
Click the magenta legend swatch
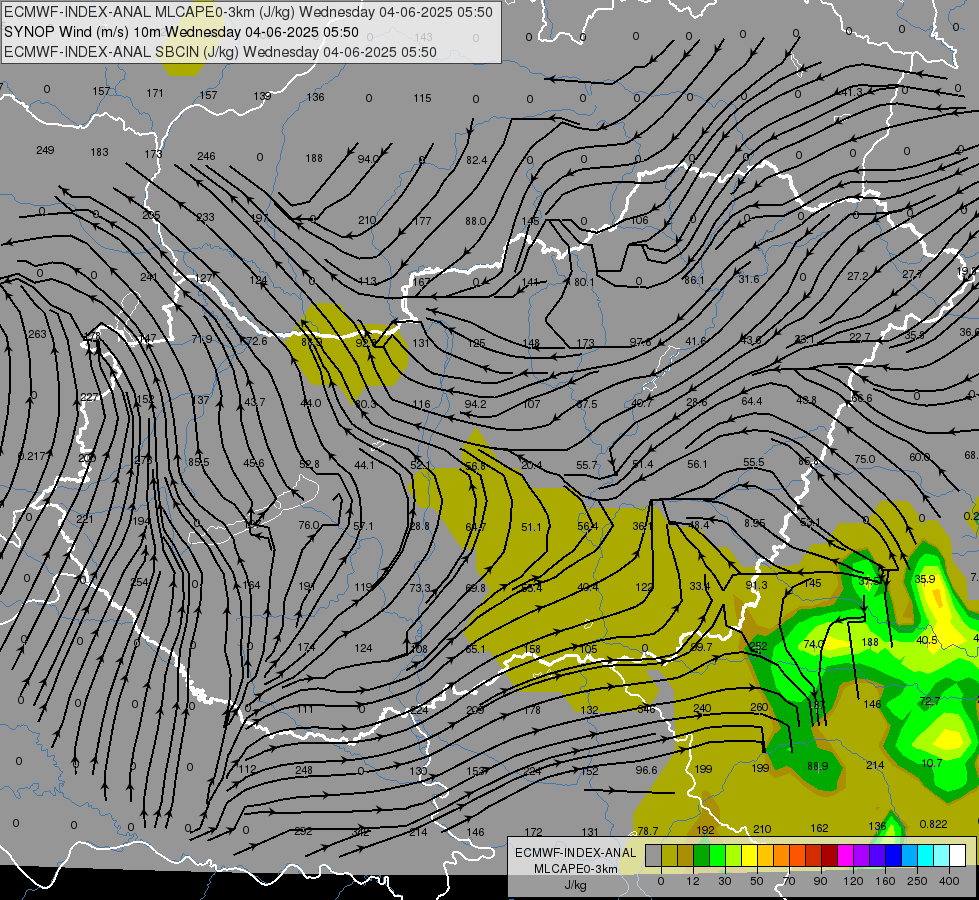point(846,856)
